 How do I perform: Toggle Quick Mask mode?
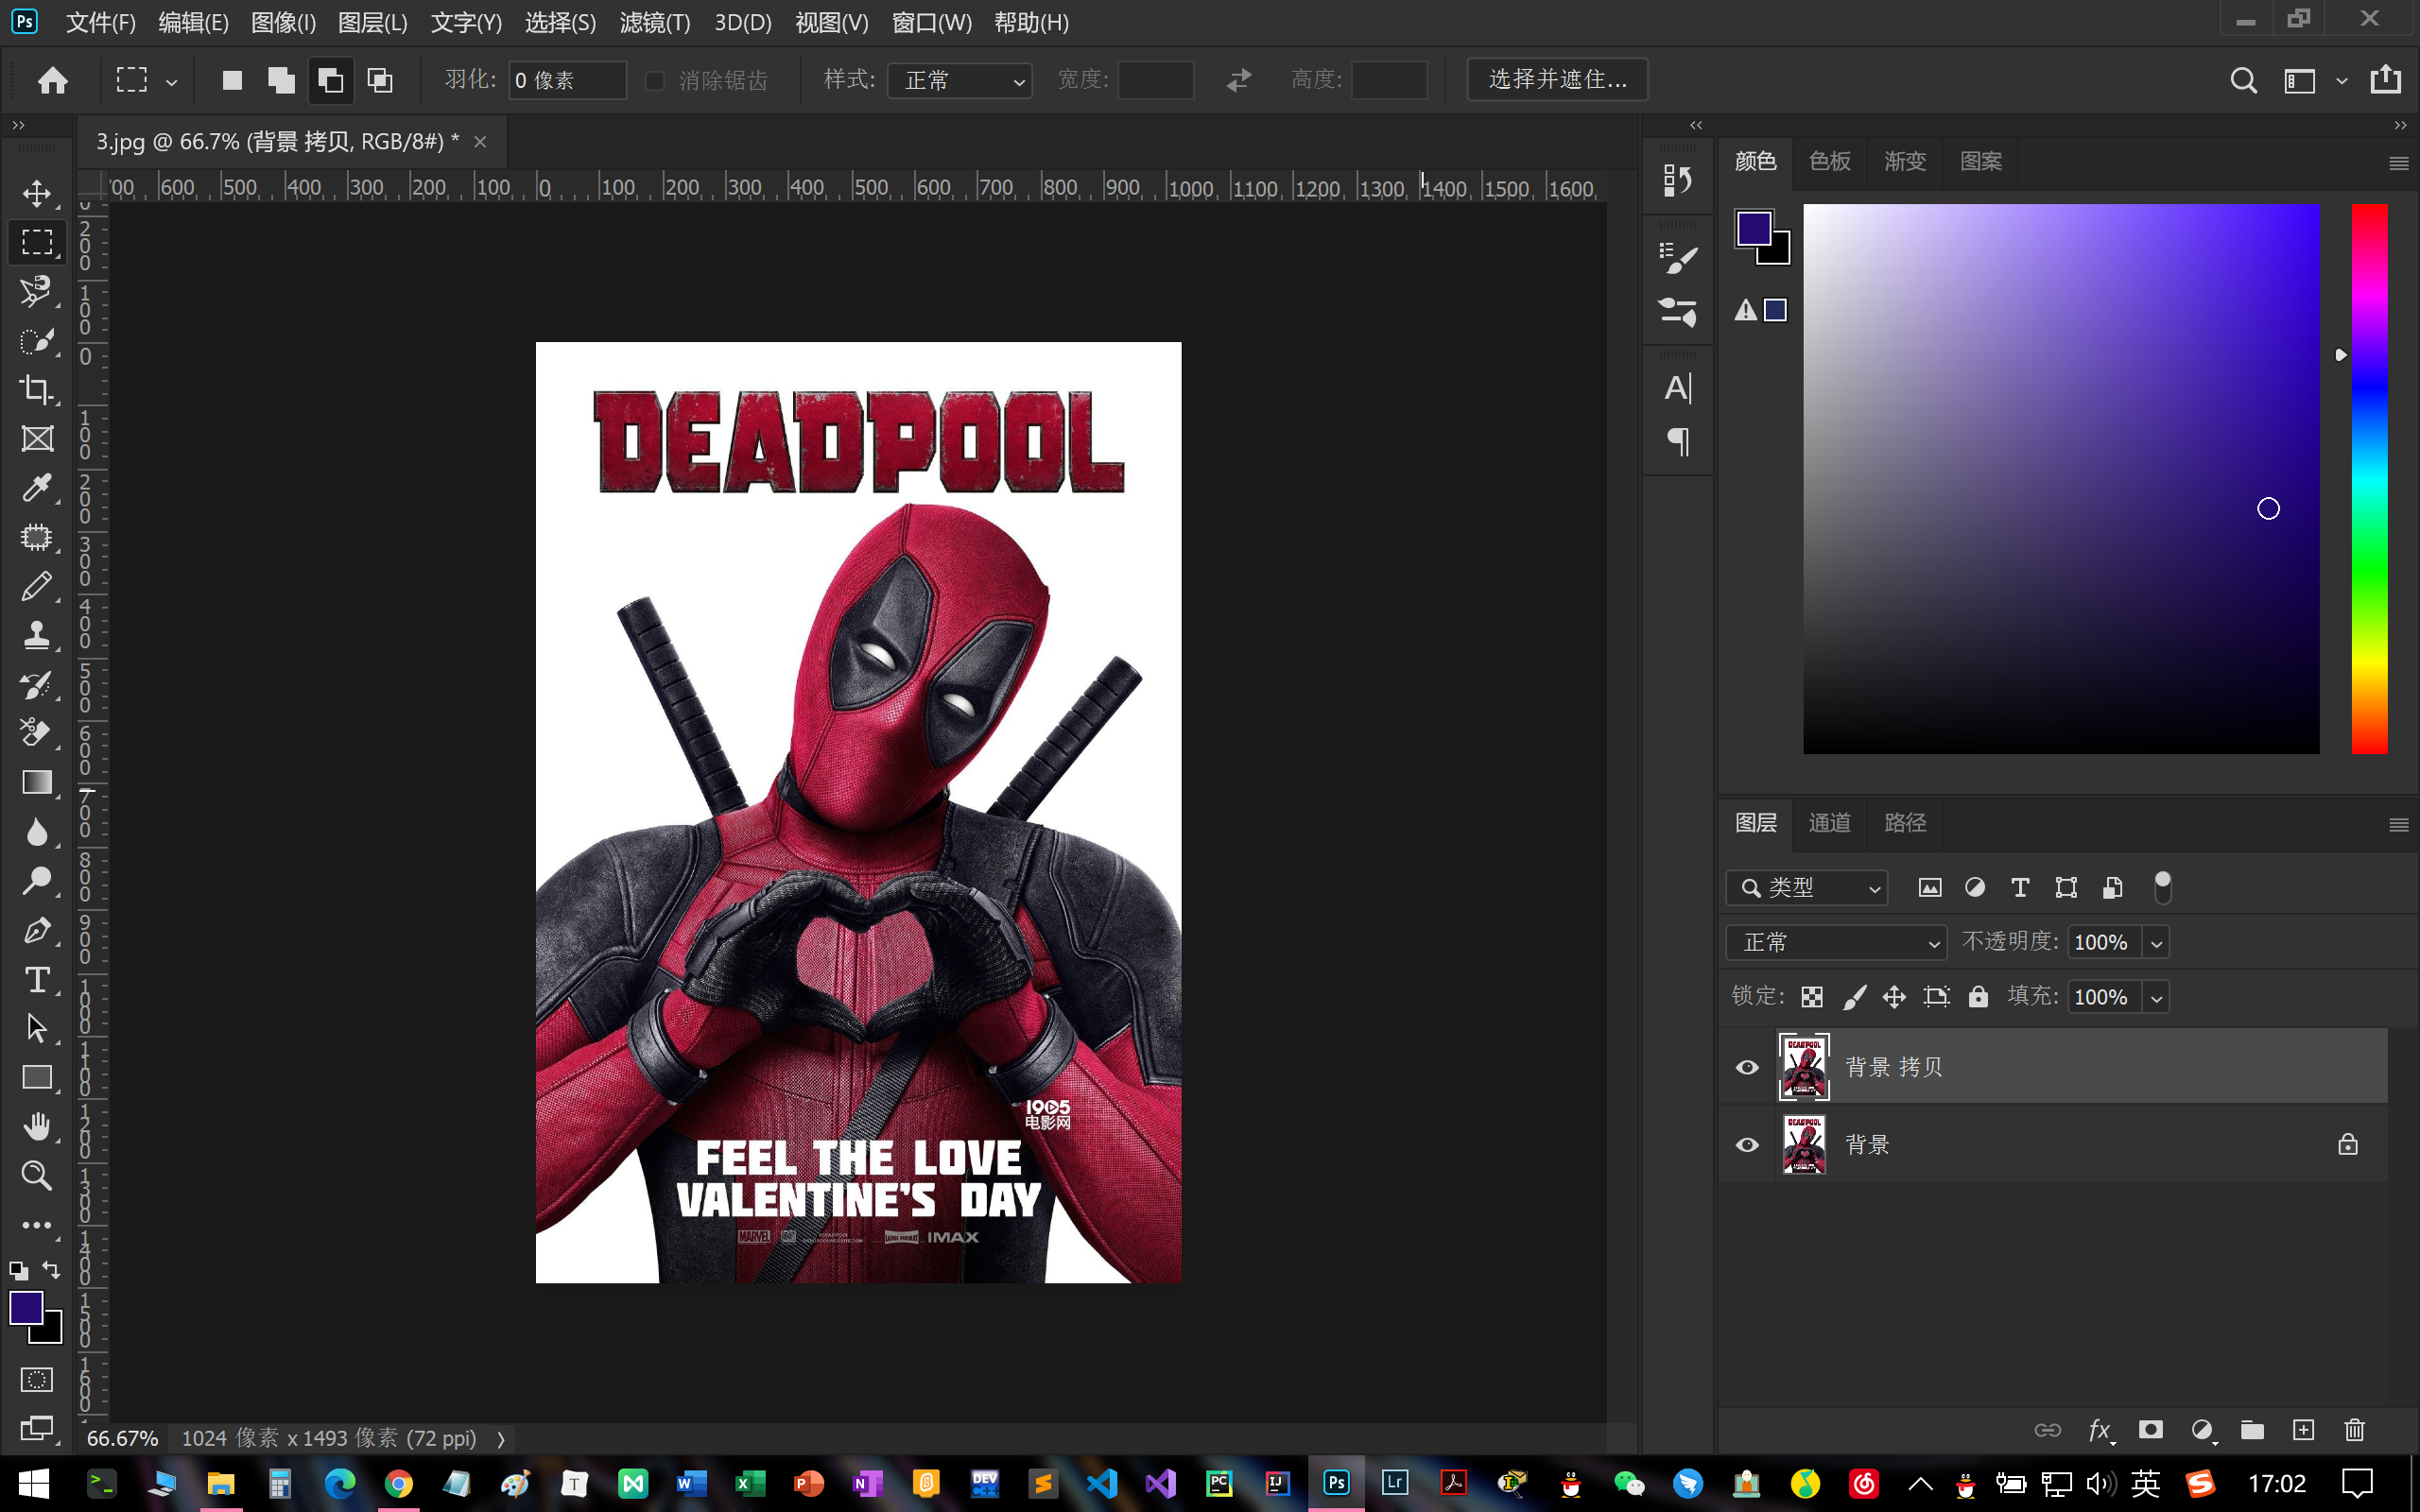37,1380
